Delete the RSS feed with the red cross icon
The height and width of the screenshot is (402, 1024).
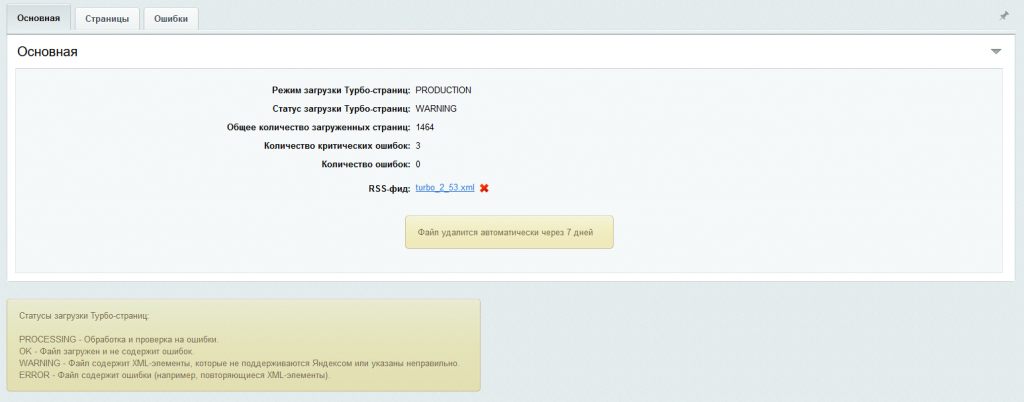coord(484,188)
